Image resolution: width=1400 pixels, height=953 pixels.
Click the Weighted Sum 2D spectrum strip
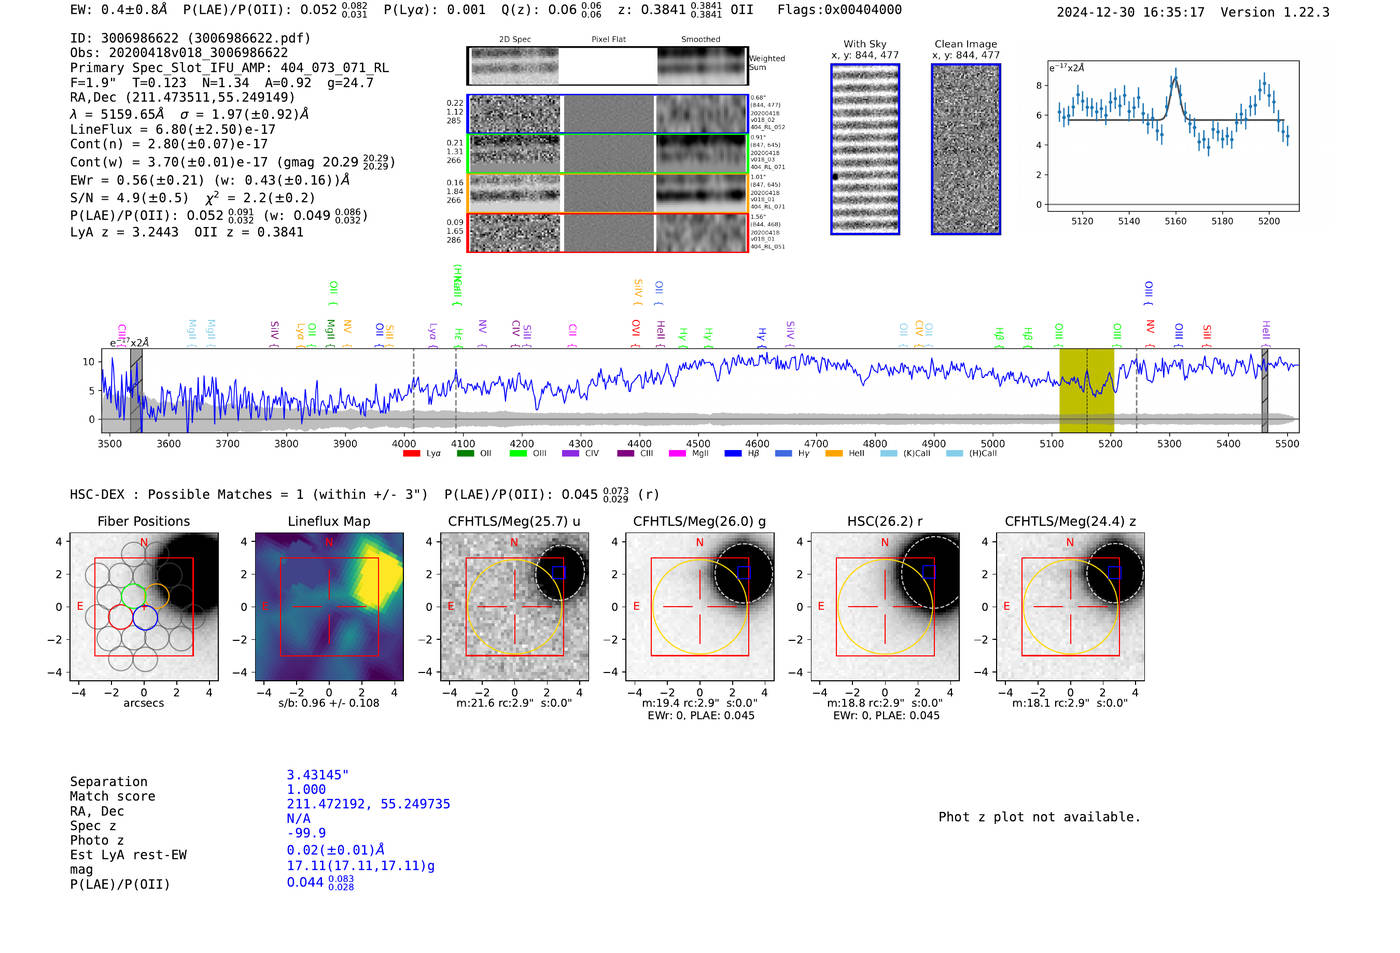[608, 66]
